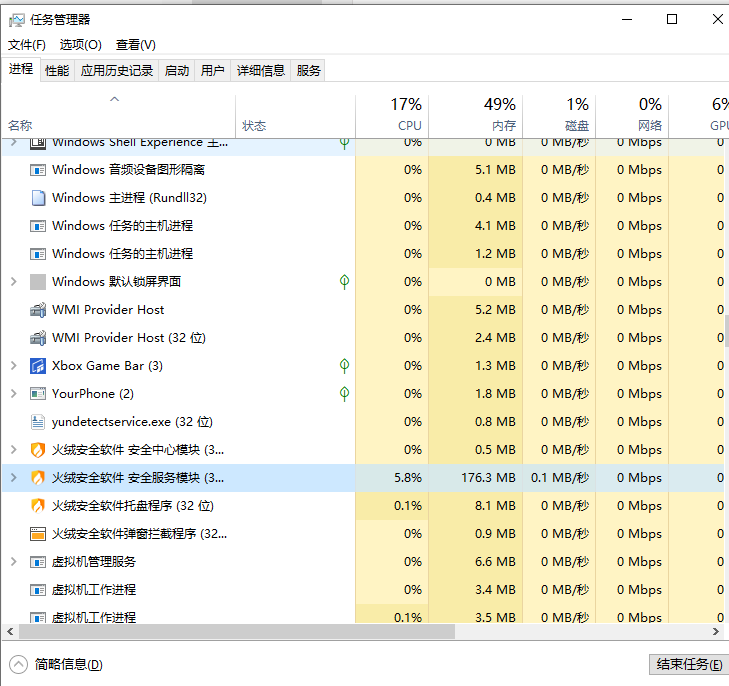
Task: Minimize the Task Manager window
Action: (x=627, y=20)
